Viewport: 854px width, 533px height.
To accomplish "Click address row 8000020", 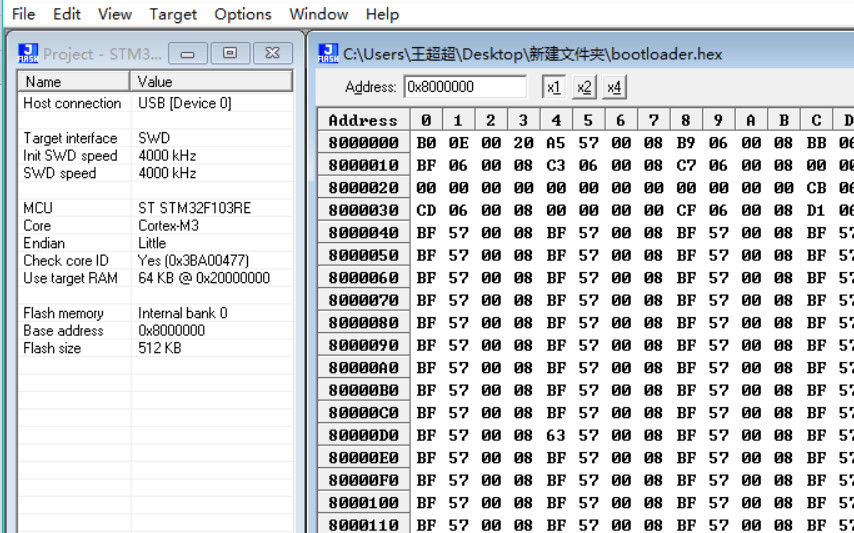I will click(x=363, y=188).
